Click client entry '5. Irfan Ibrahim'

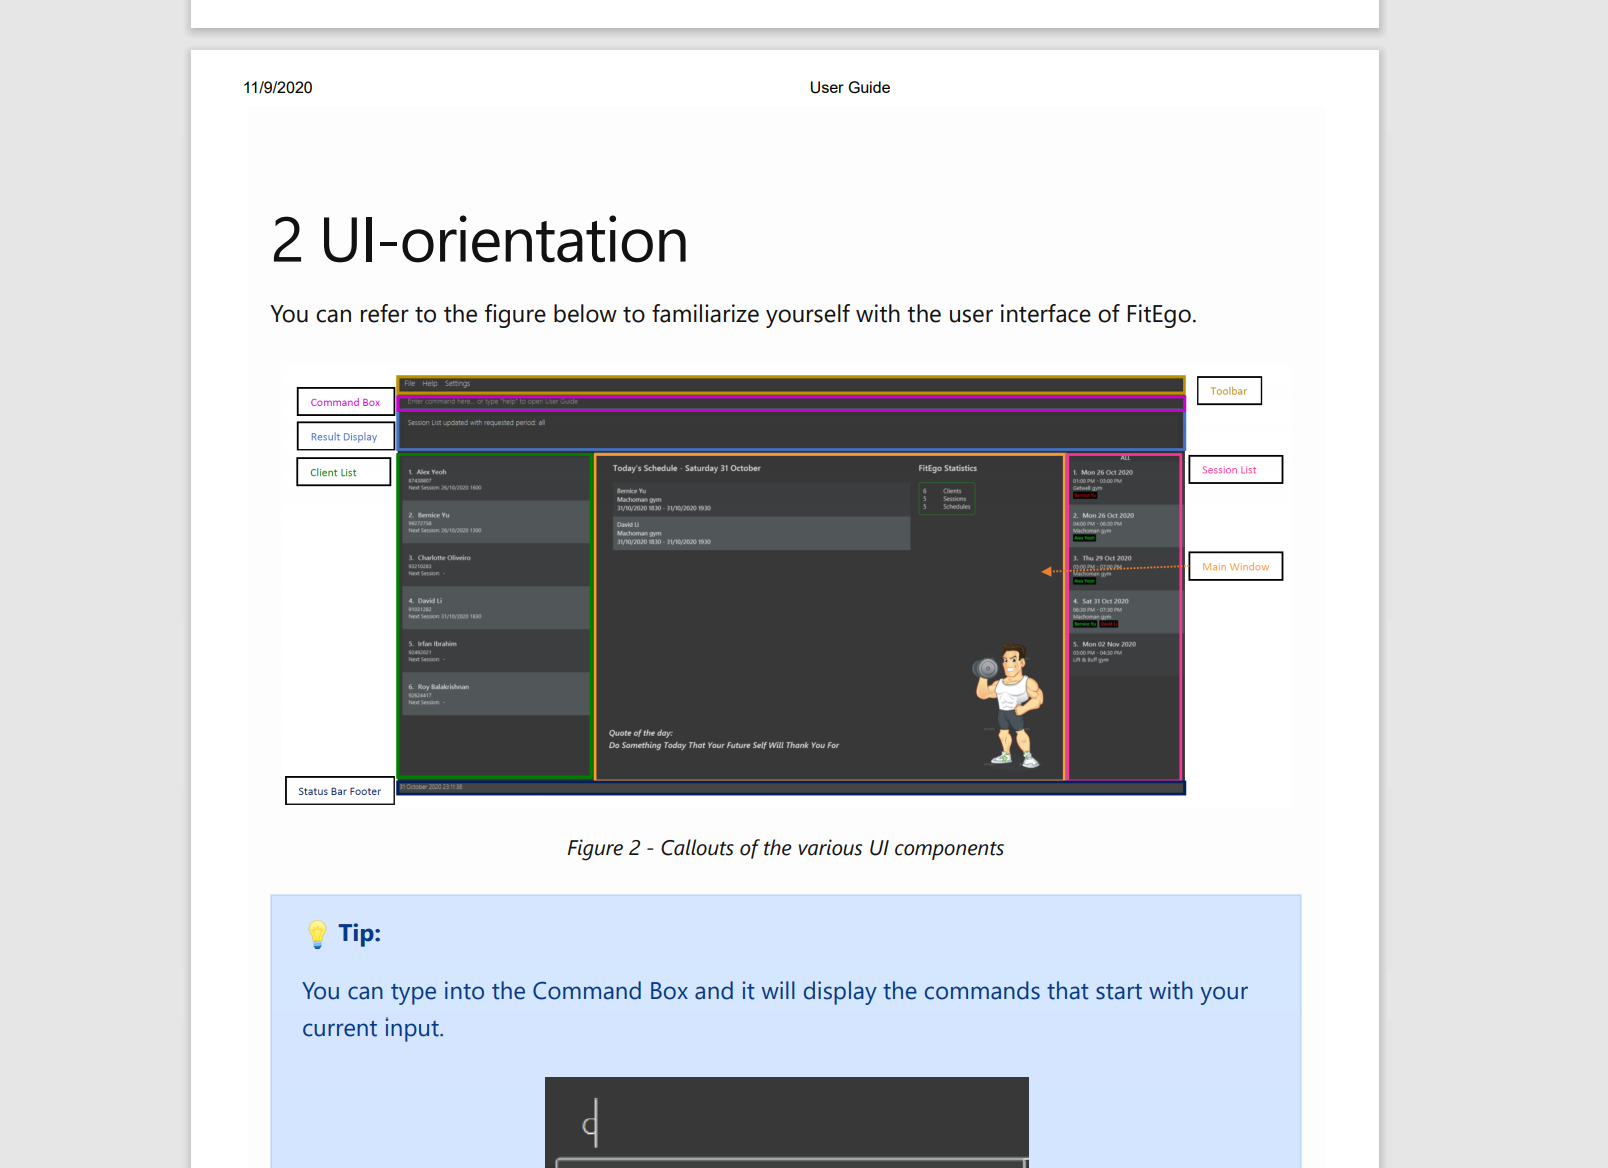495,651
